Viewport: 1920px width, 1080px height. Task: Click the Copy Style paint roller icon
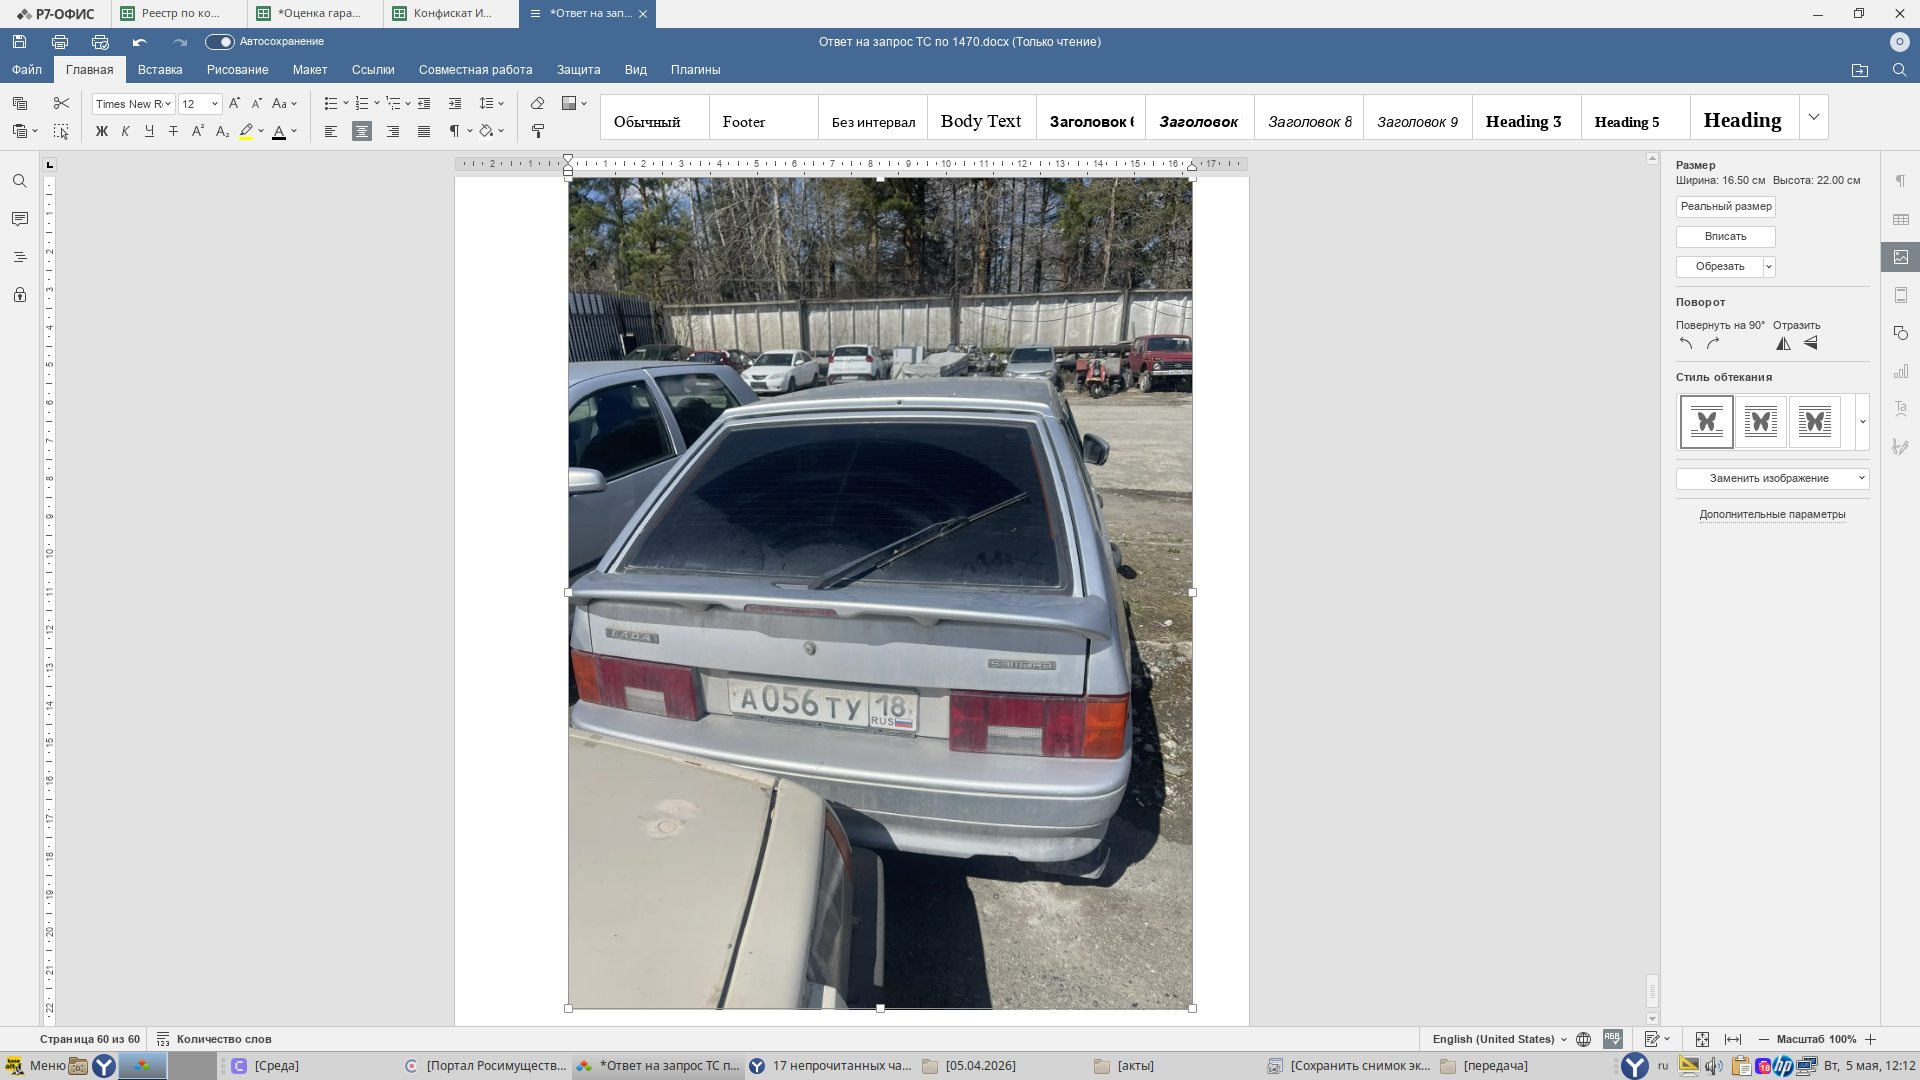[537, 131]
